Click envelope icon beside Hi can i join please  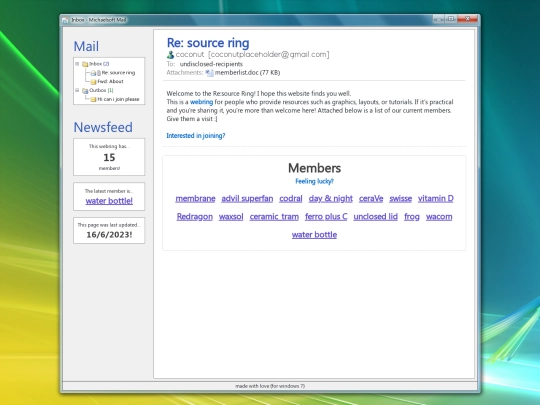pyautogui.click(x=93, y=100)
